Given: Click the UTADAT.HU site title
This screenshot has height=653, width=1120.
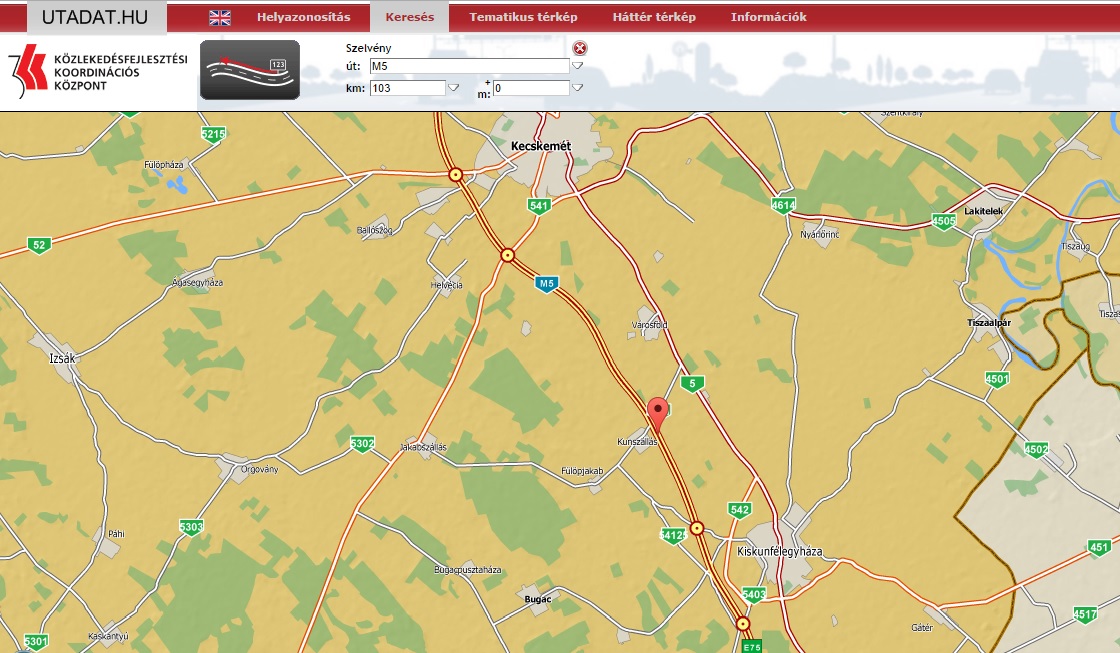Looking at the screenshot, I should point(95,17).
